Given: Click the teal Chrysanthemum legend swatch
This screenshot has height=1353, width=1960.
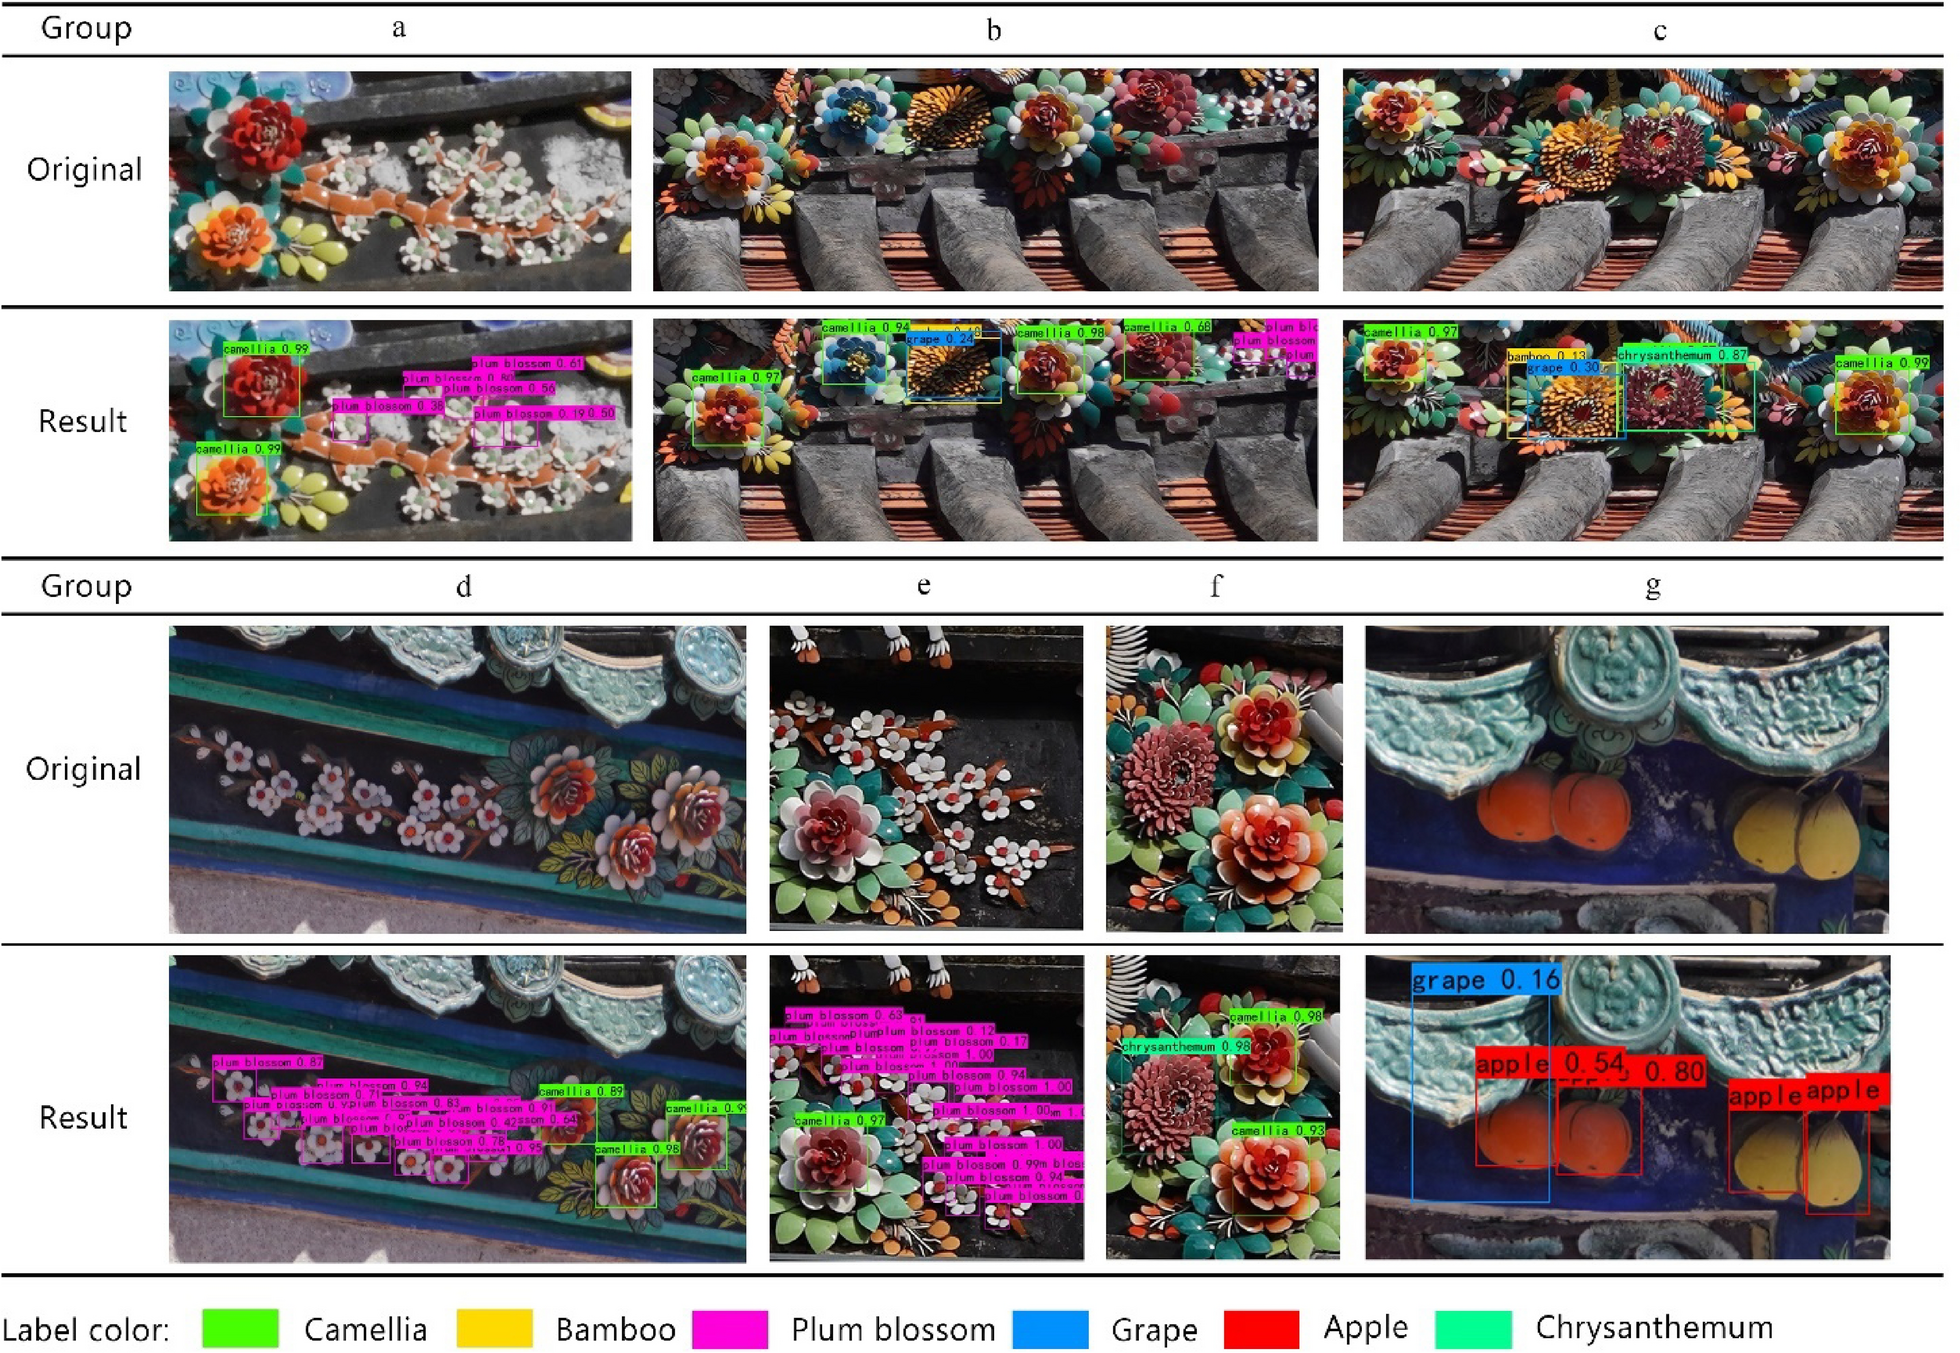Looking at the screenshot, I should [x=1473, y=1329].
